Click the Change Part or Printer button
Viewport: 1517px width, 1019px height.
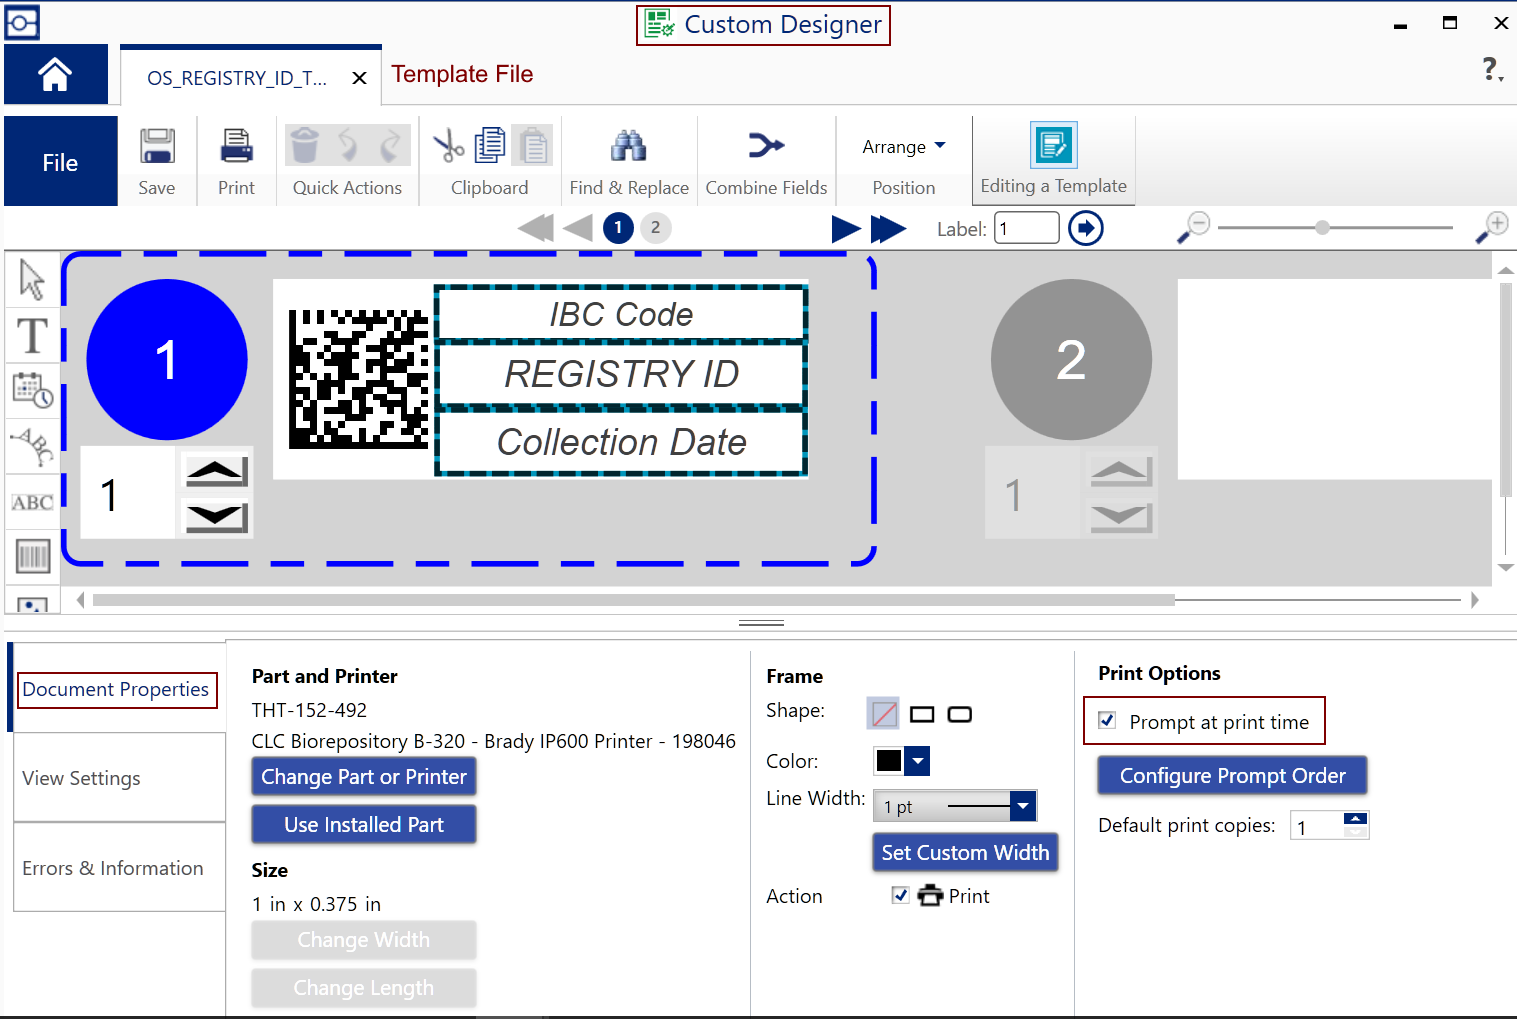364,777
